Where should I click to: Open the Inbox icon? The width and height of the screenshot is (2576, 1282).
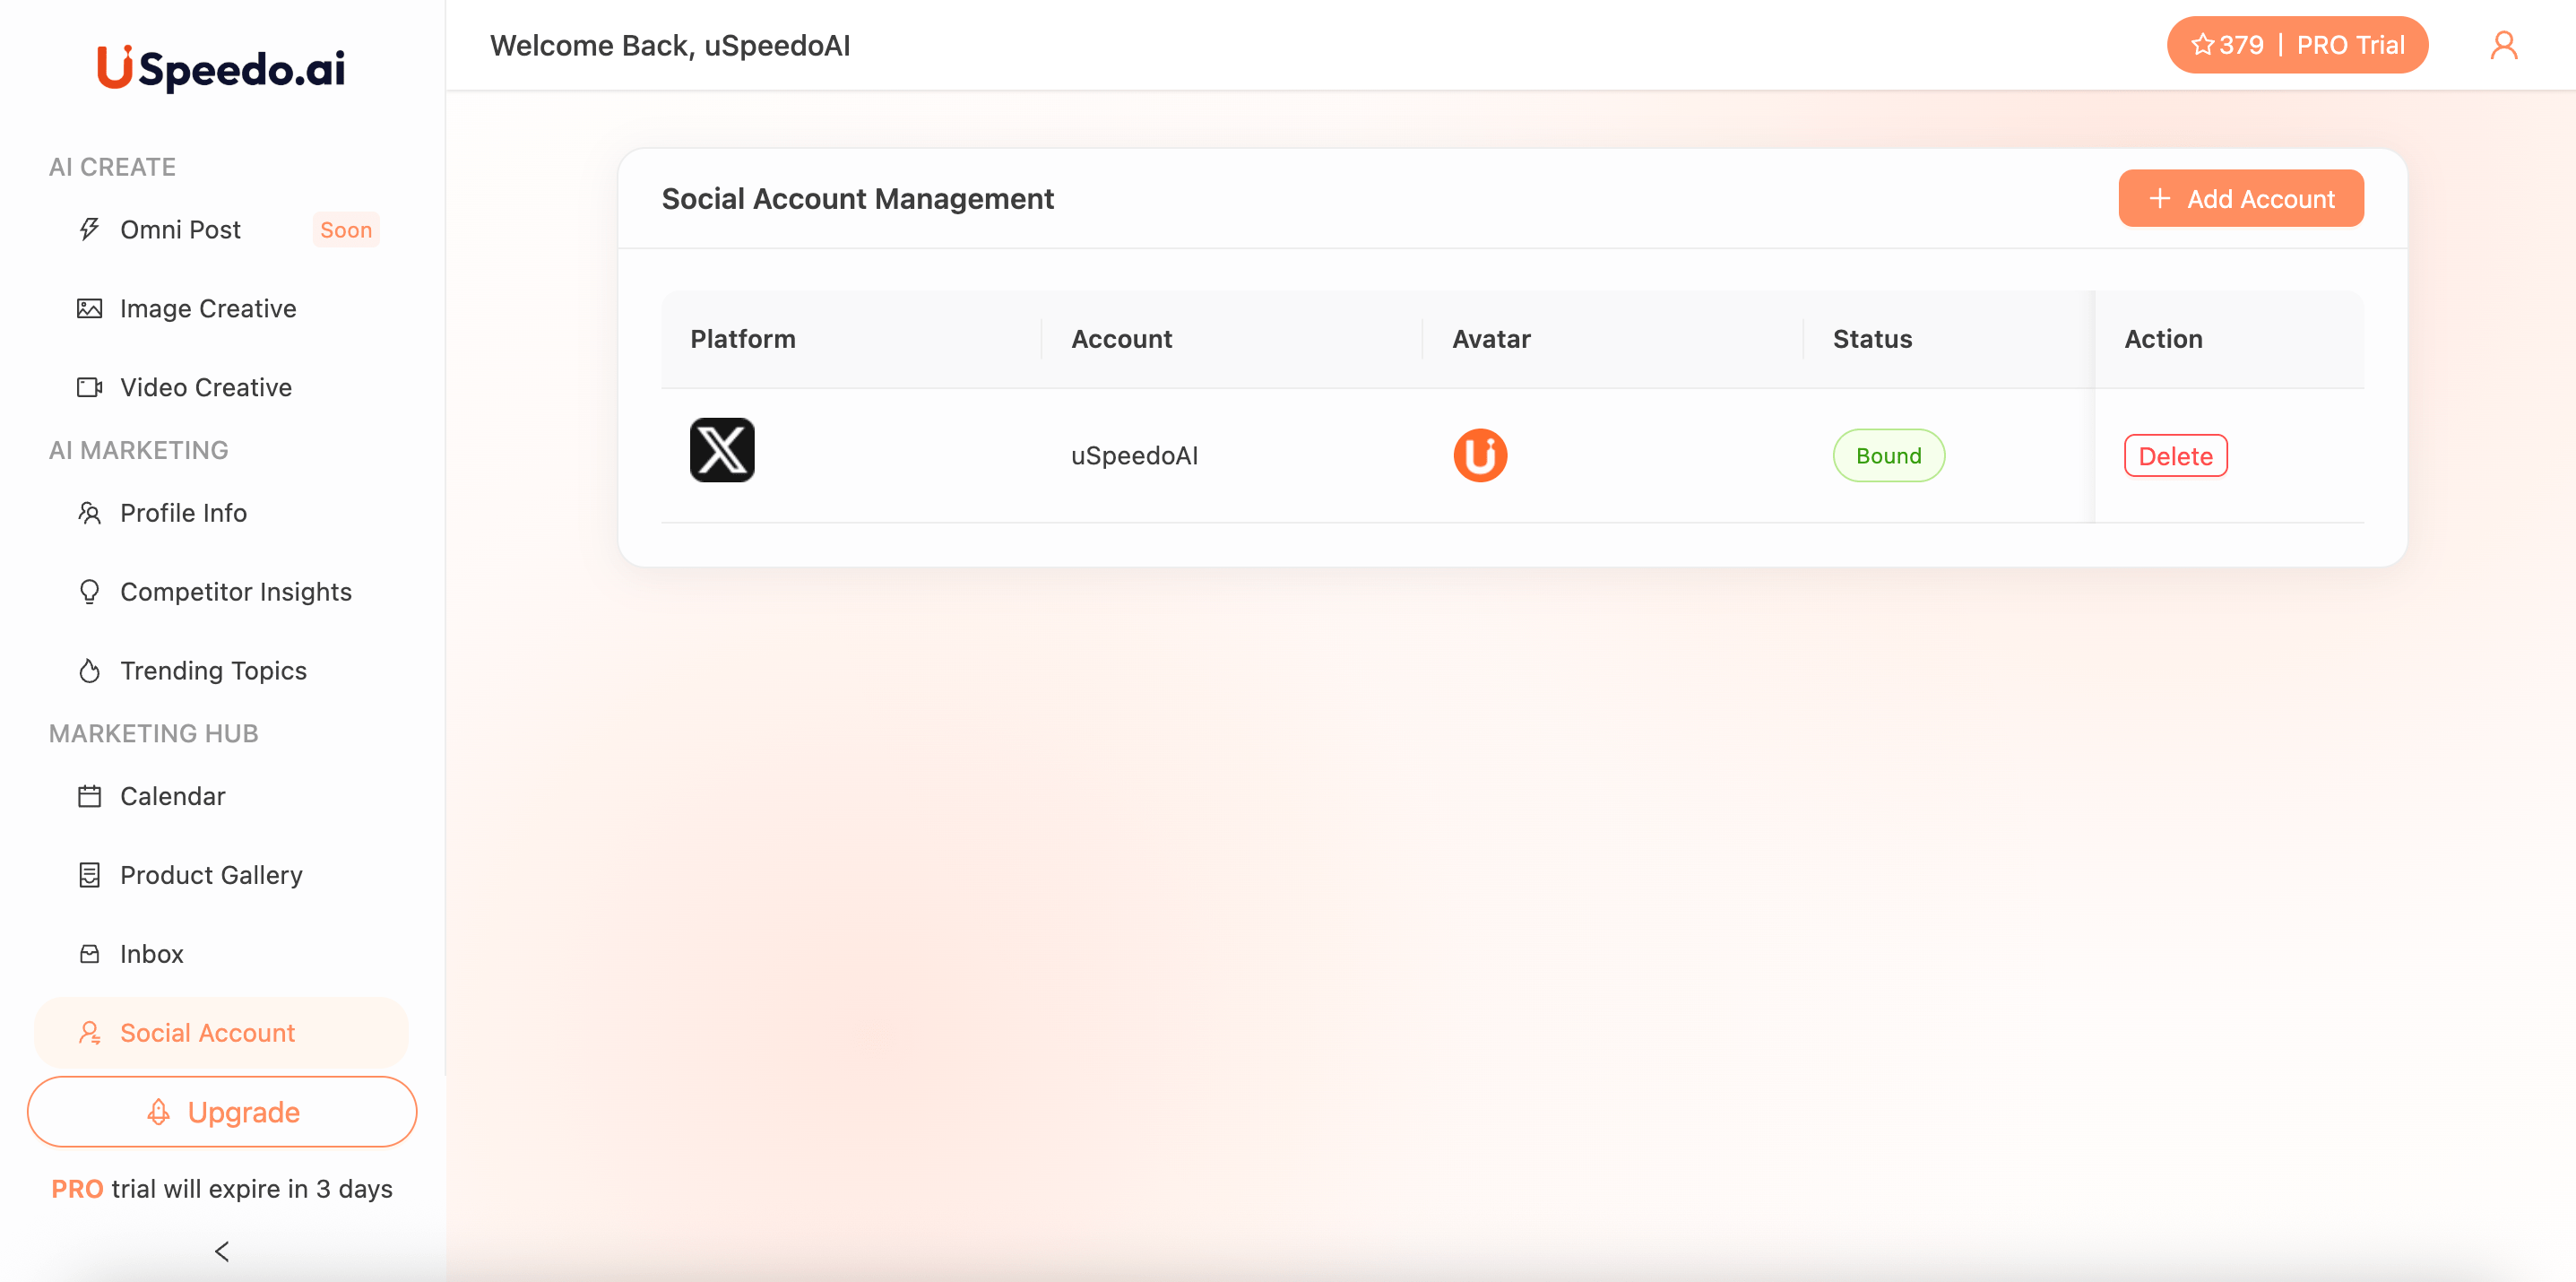tap(90, 953)
